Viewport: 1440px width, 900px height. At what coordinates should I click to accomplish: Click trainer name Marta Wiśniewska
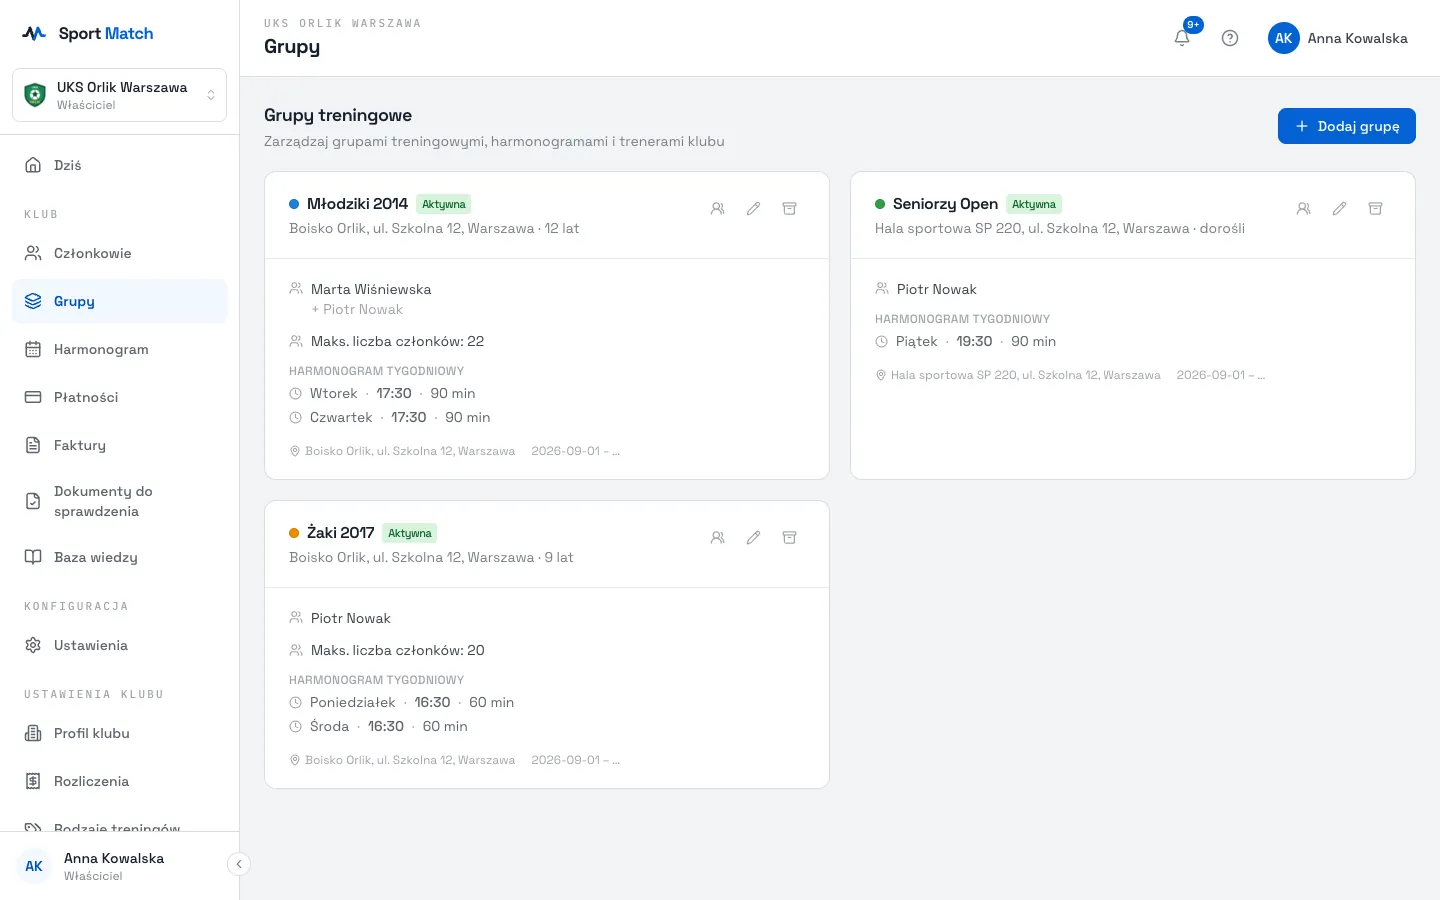click(x=371, y=289)
